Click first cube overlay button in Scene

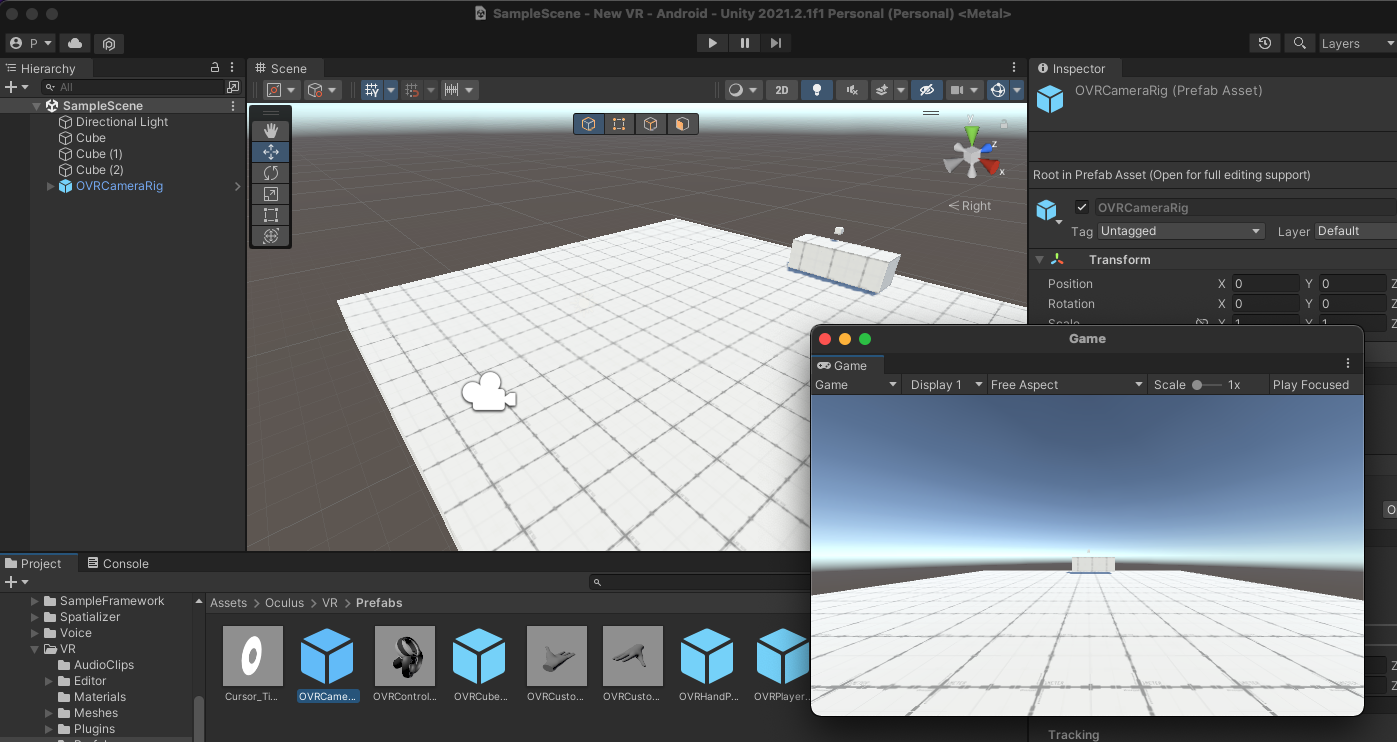click(x=589, y=124)
